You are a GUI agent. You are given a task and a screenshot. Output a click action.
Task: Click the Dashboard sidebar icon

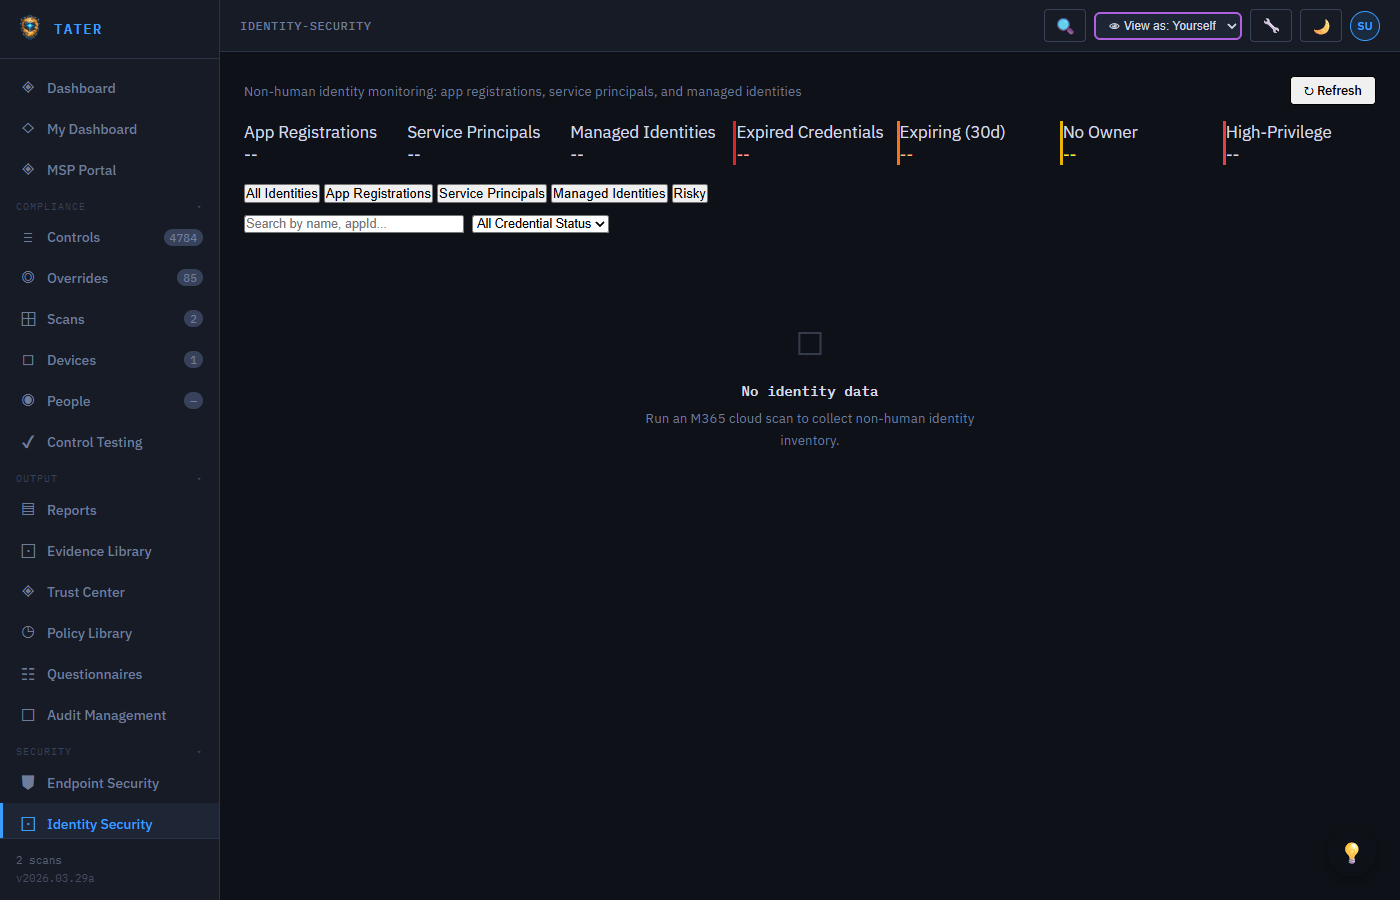pos(28,88)
